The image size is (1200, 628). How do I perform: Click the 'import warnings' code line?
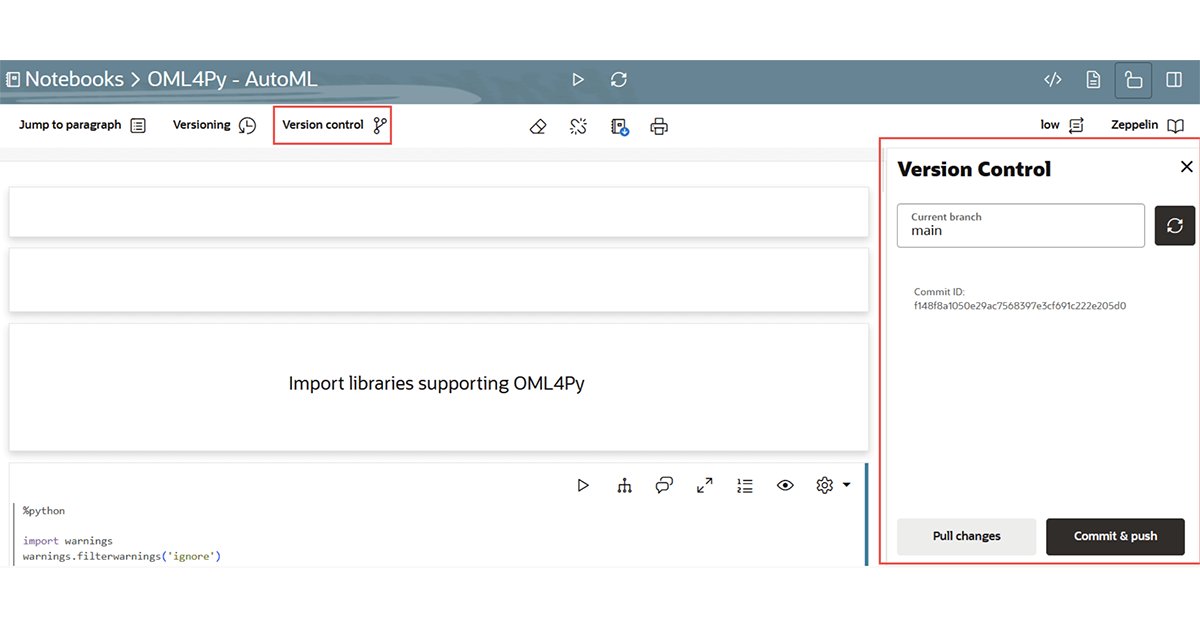(x=68, y=541)
